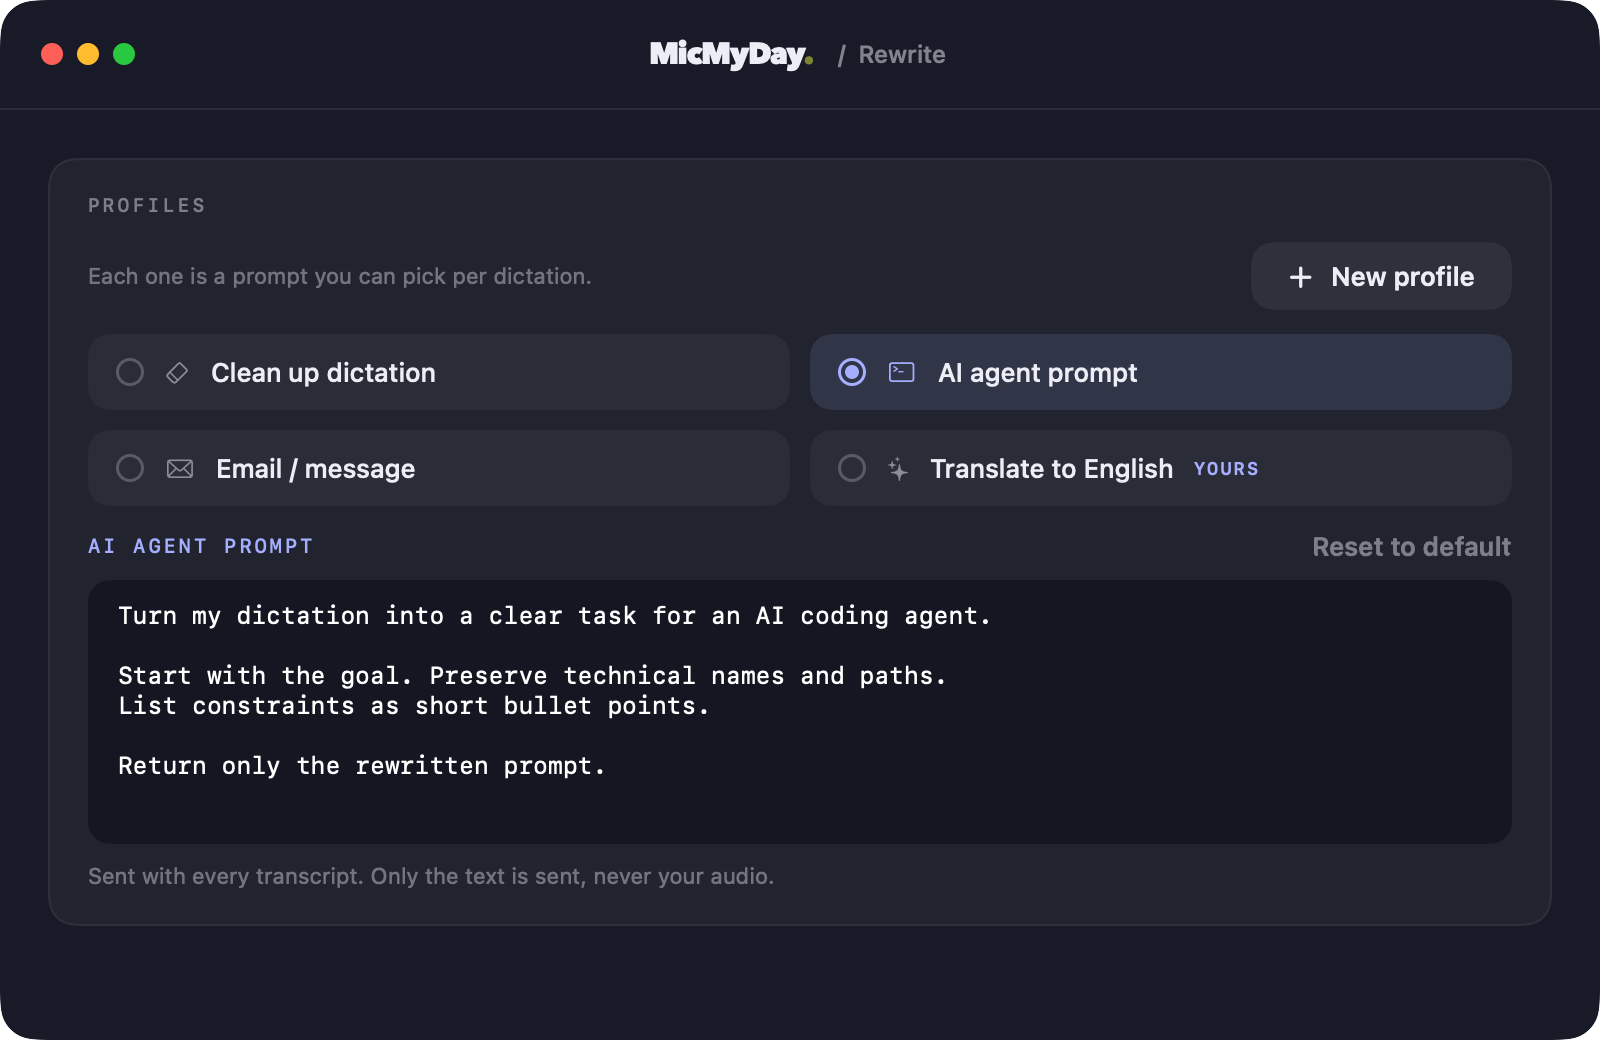The image size is (1600, 1040).
Task: Click the Clean up dictation label
Action: click(x=323, y=373)
